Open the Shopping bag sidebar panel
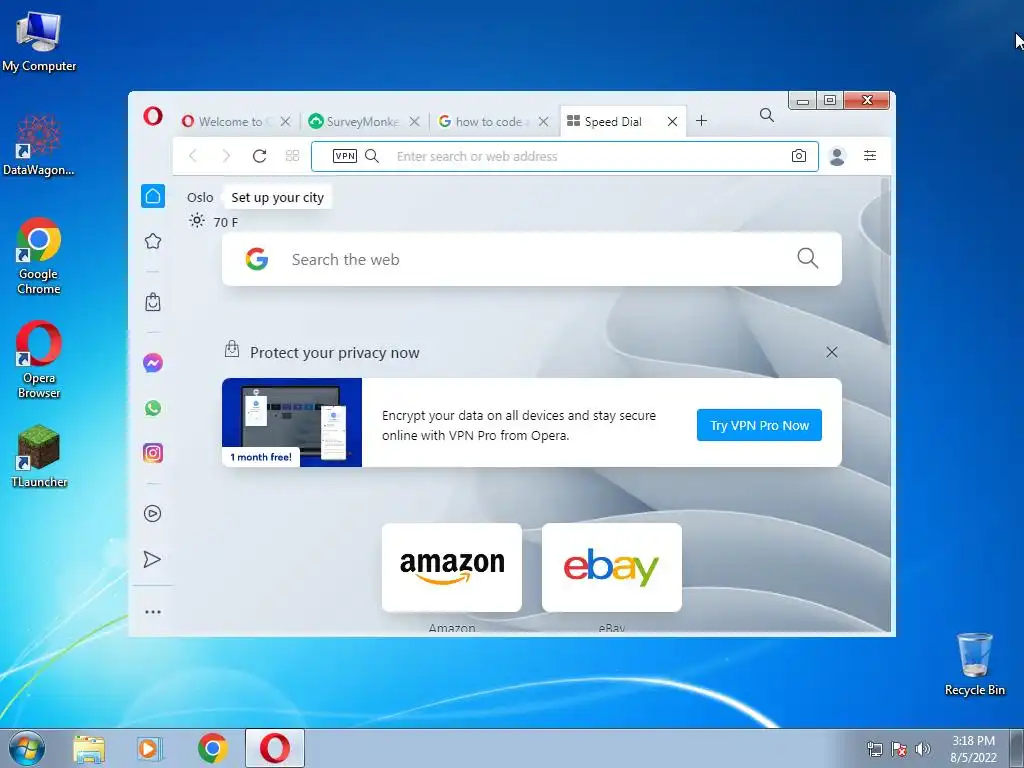1024x768 pixels. click(153, 302)
